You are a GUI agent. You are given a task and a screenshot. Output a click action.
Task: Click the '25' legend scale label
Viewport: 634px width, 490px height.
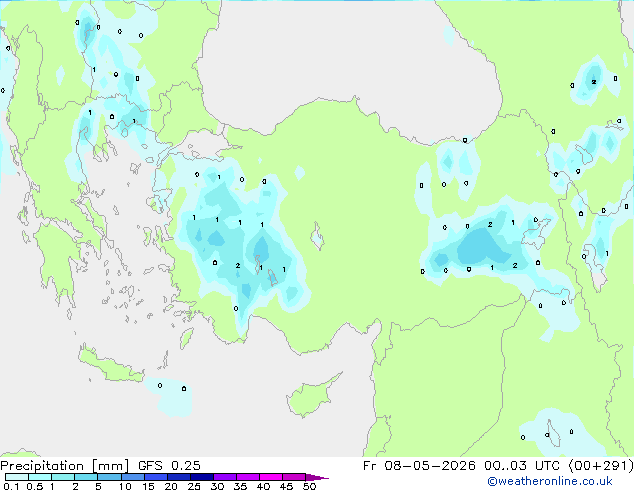click(194, 486)
